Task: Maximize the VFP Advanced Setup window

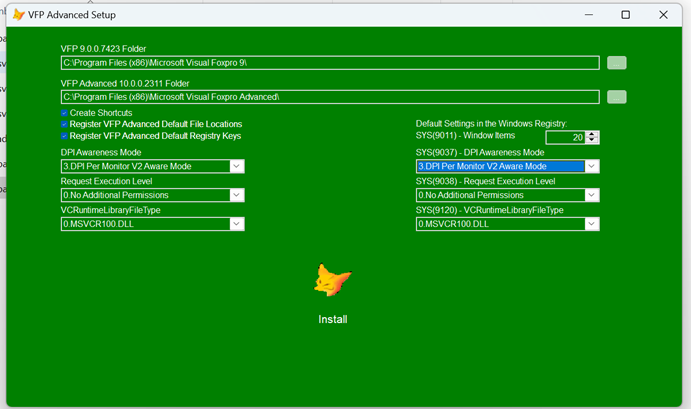Action: (x=625, y=15)
